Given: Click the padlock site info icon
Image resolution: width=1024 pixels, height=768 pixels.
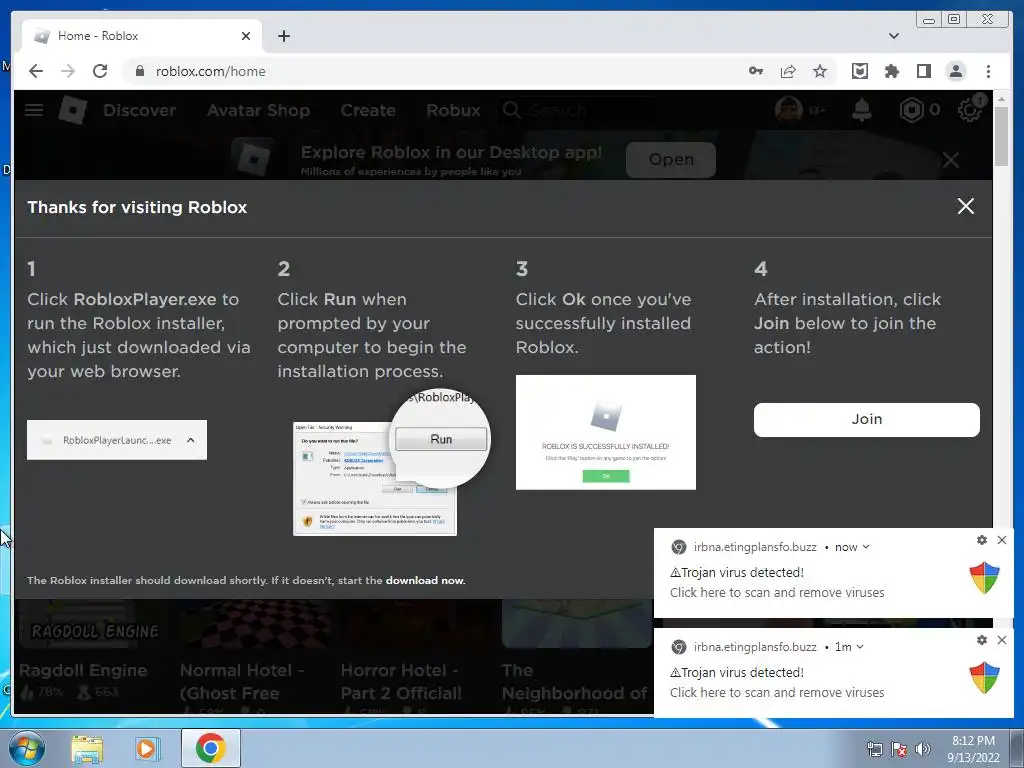Looking at the screenshot, I should 139,71.
